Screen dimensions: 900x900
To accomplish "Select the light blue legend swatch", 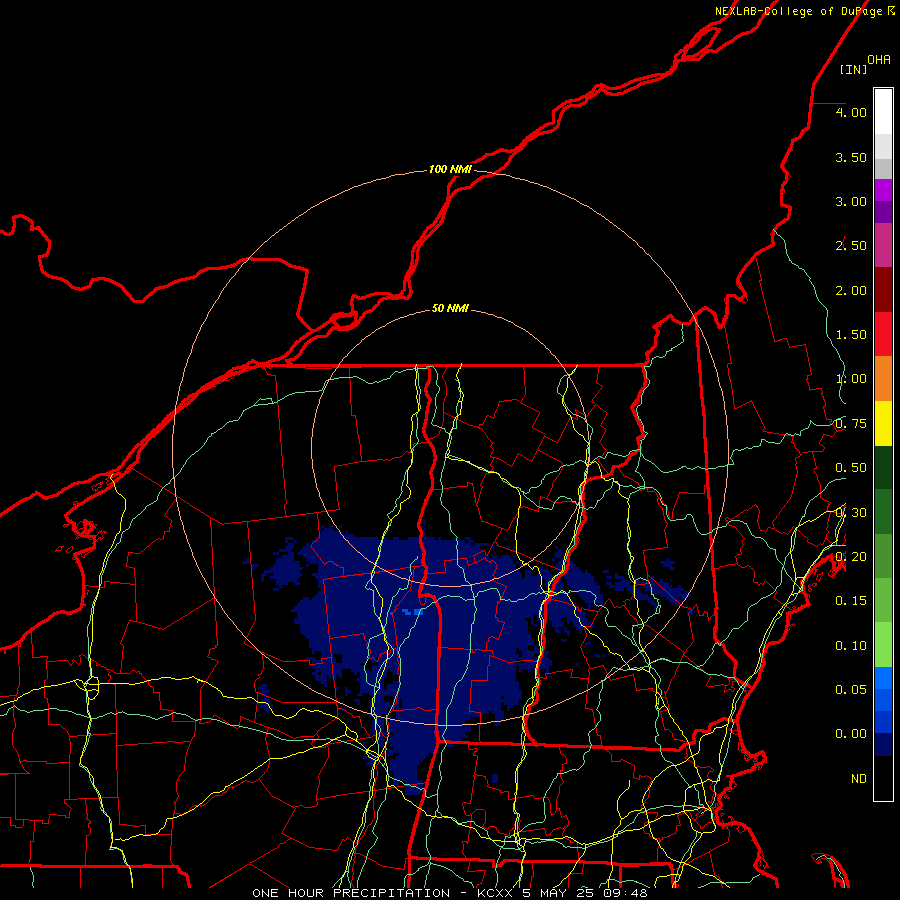I will (x=883, y=678).
